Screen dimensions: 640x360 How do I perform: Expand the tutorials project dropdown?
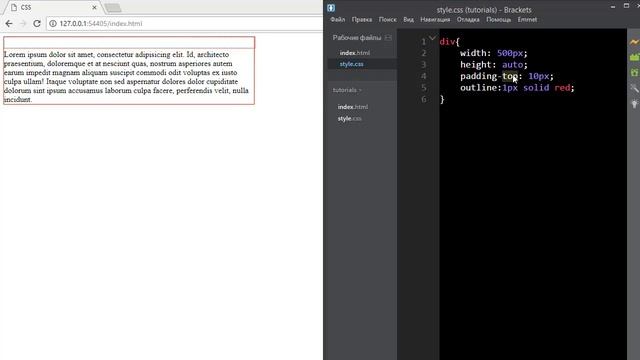[347, 90]
